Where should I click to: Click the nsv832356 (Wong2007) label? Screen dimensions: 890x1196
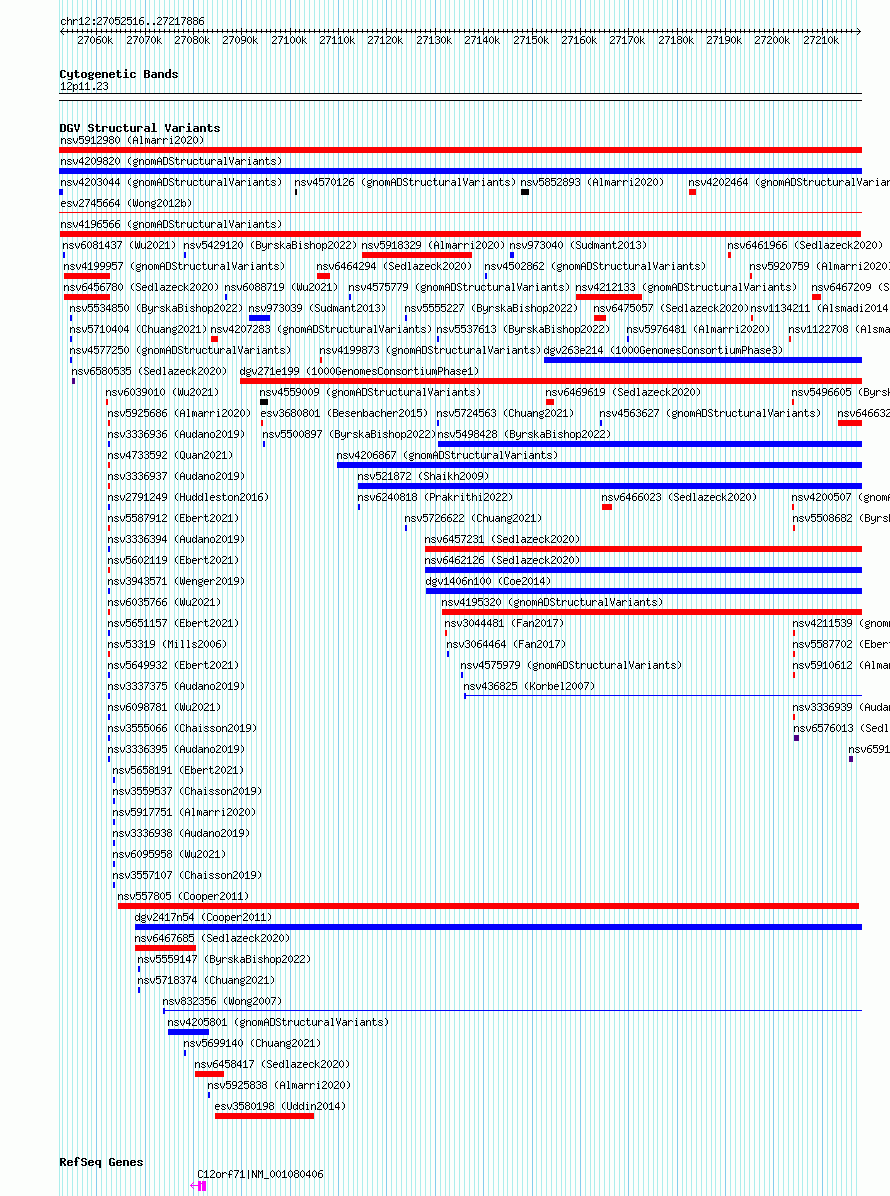(x=222, y=1001)
